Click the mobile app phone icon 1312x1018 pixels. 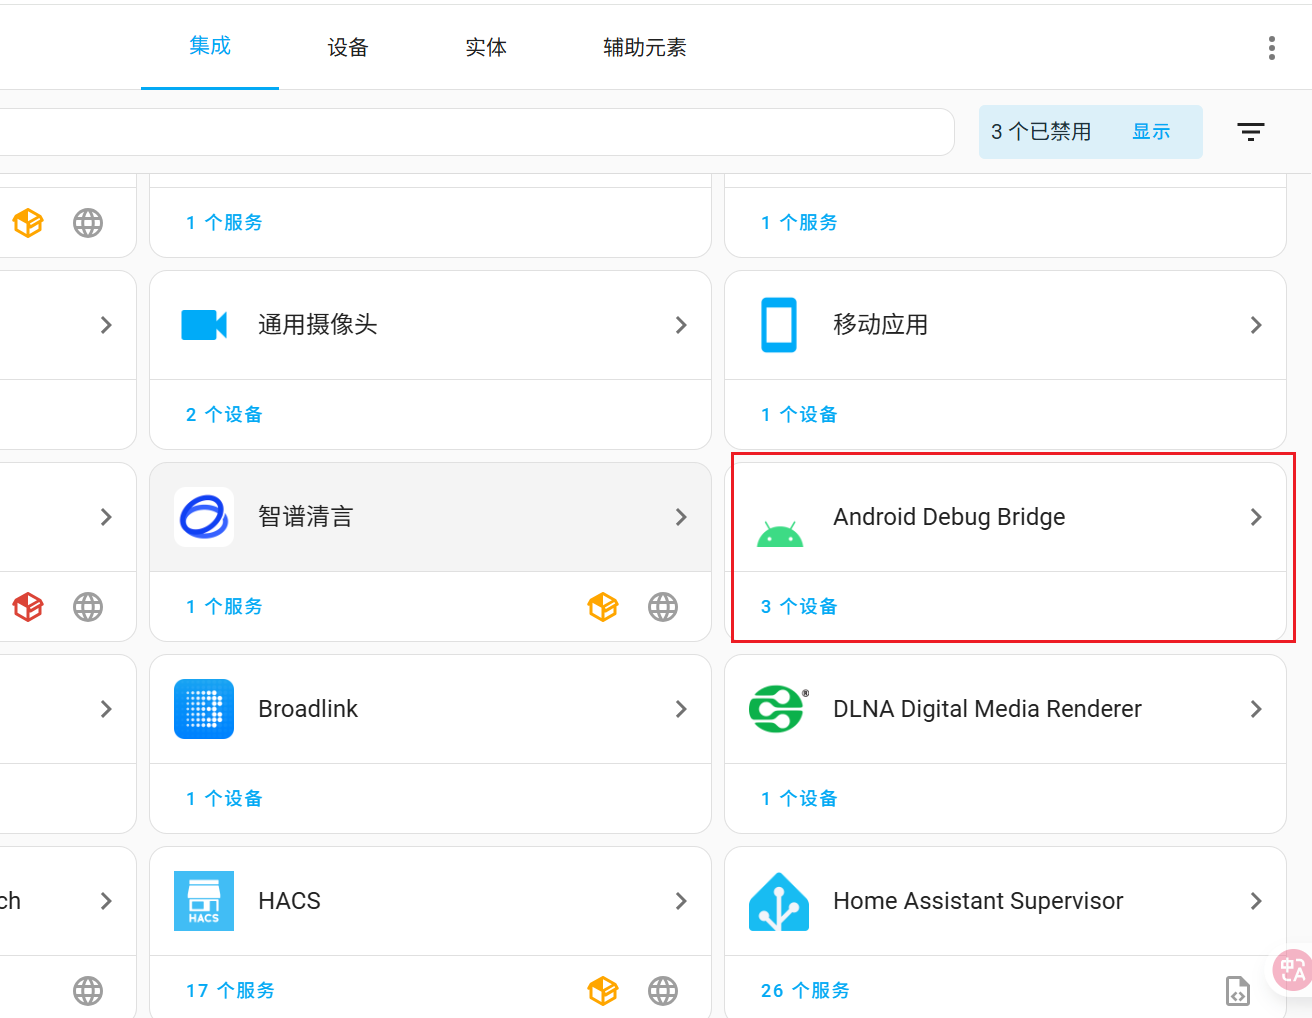[779, 325]
